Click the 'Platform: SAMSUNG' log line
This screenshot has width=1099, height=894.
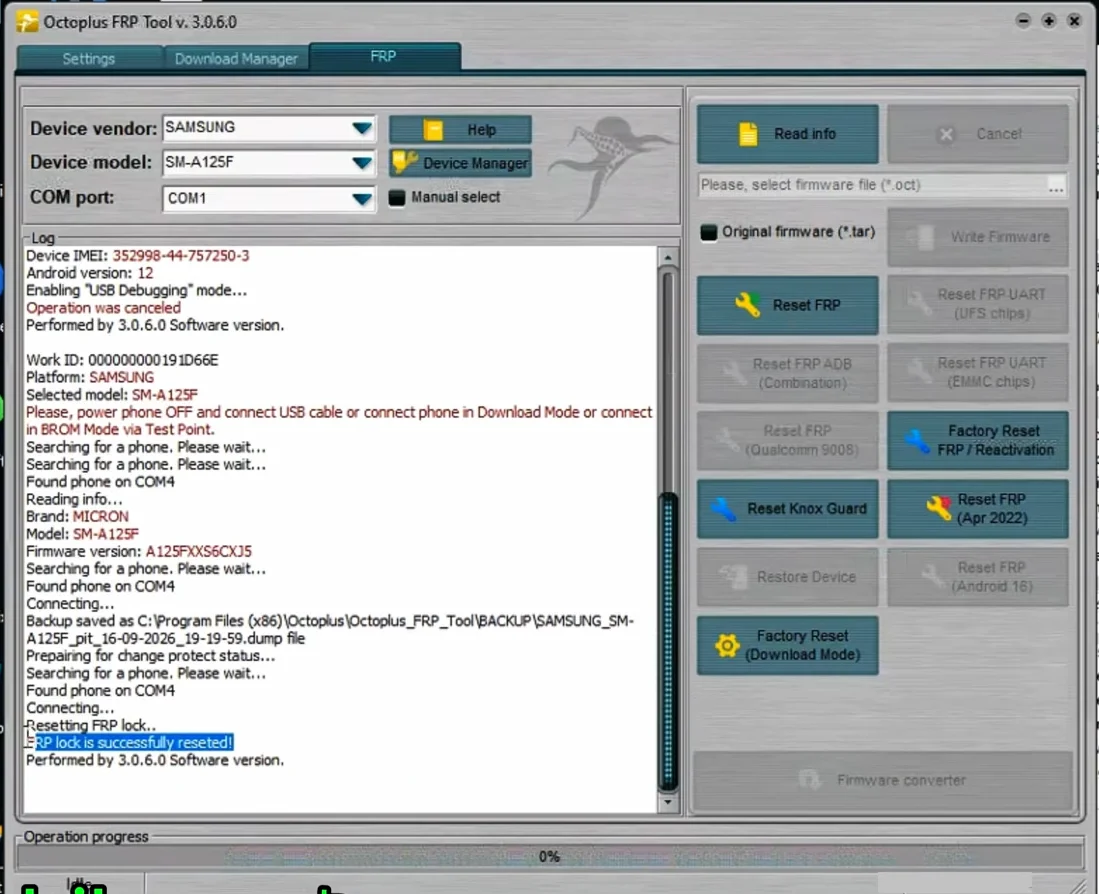(90, 377)
